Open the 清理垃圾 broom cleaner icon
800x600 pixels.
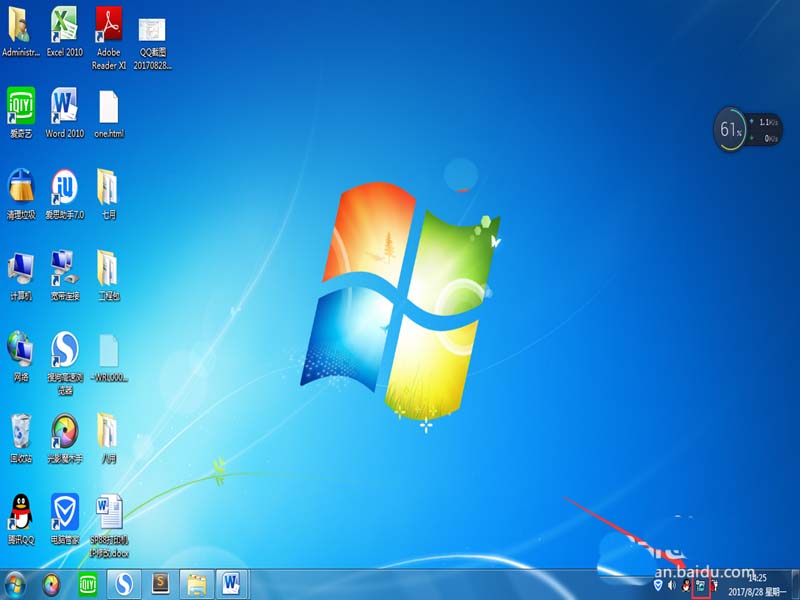[x=21, y=194]
